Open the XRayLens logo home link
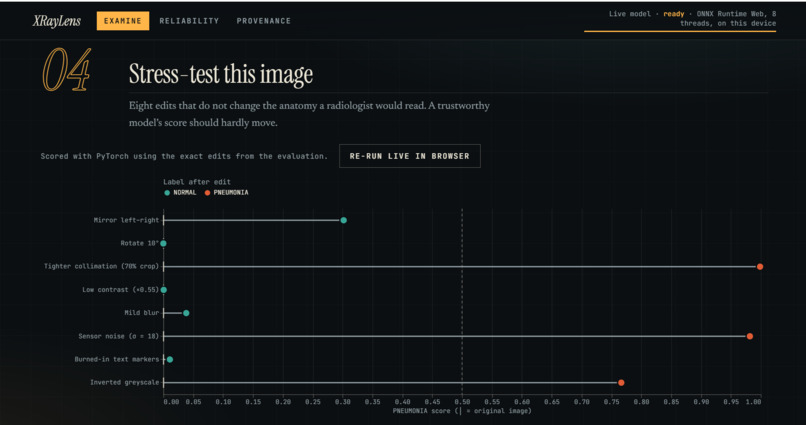Viewport: 806px width, 425px height. point(57,21)
